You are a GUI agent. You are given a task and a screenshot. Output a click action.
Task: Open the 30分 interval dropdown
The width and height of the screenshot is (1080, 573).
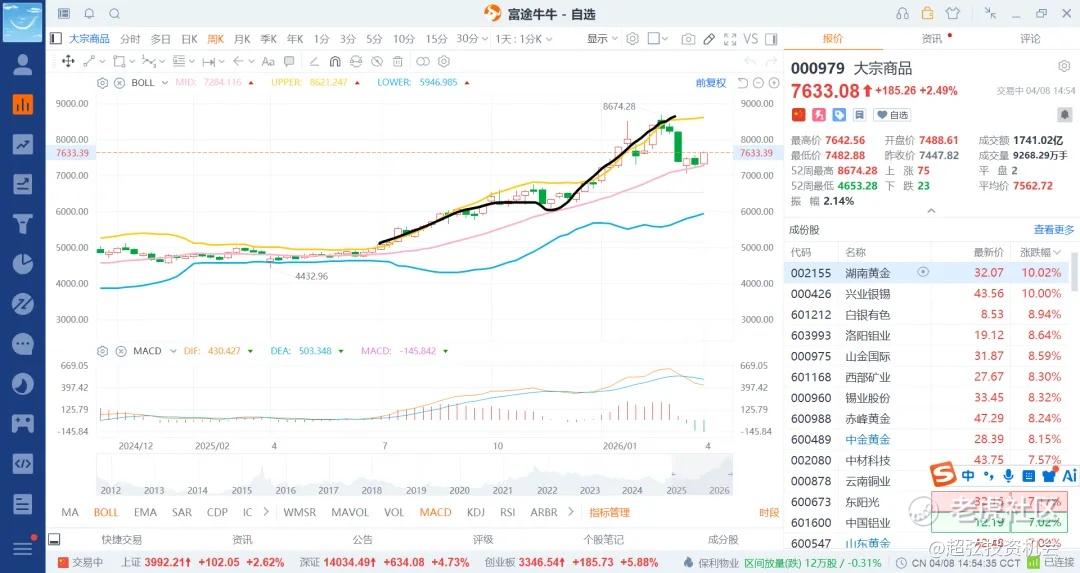click(x=472, y=39)
